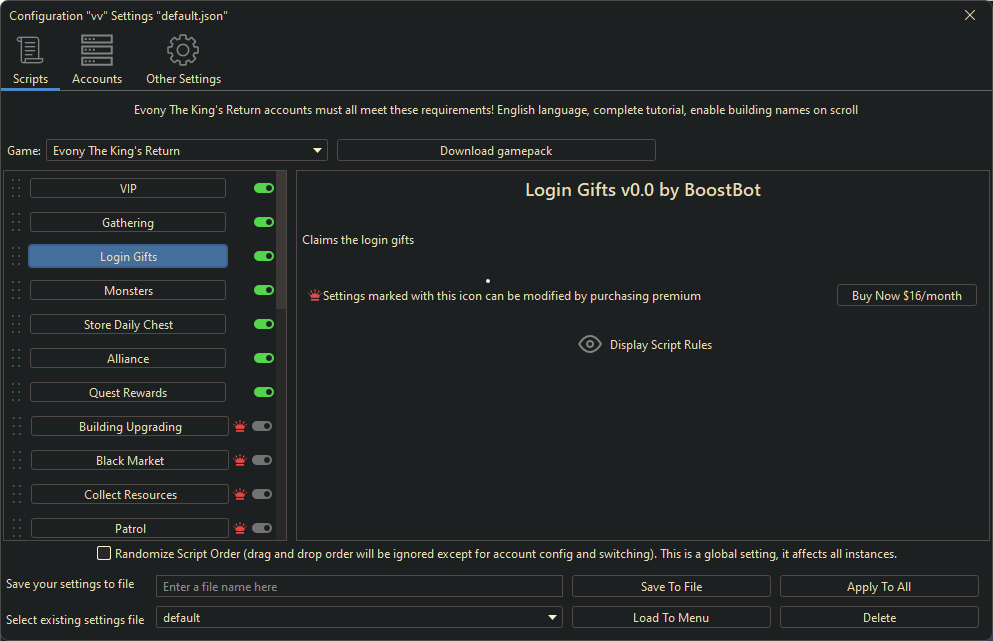
Task: Select the Quest Rewards script
Action: click(128, 393)
